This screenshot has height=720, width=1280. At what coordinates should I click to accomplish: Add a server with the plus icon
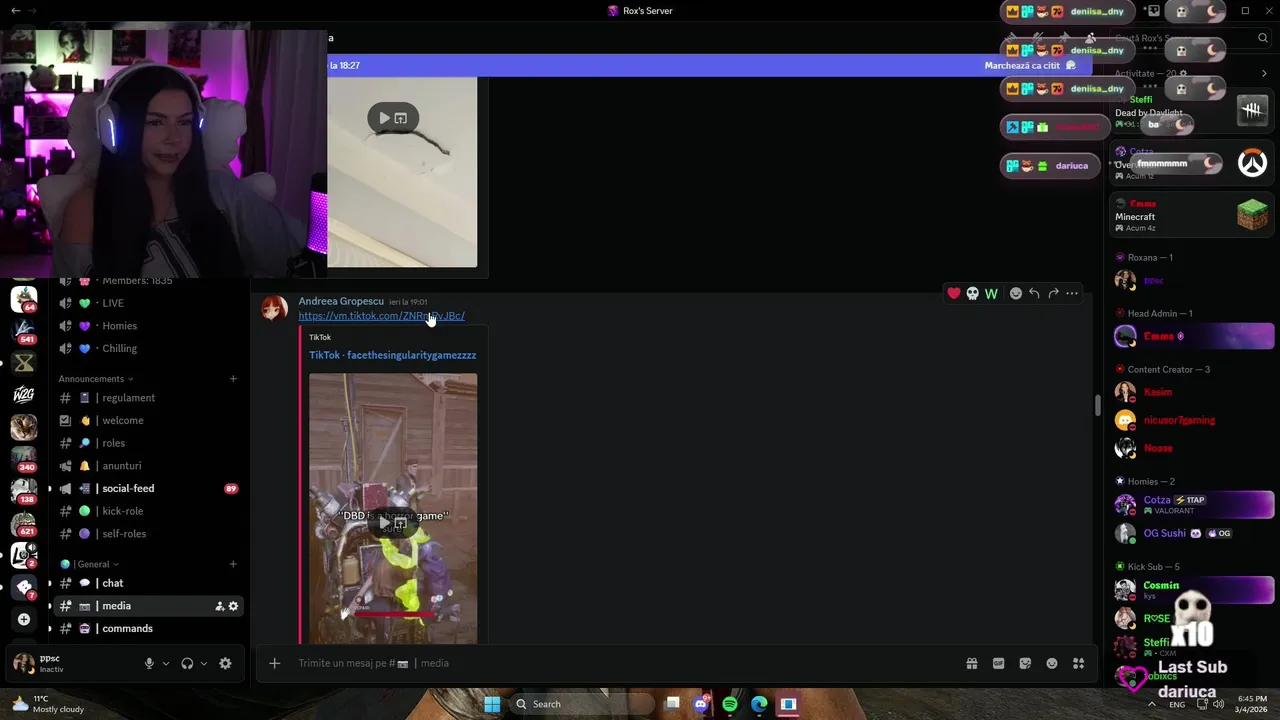pyautogui.click(x=24, y=619)
